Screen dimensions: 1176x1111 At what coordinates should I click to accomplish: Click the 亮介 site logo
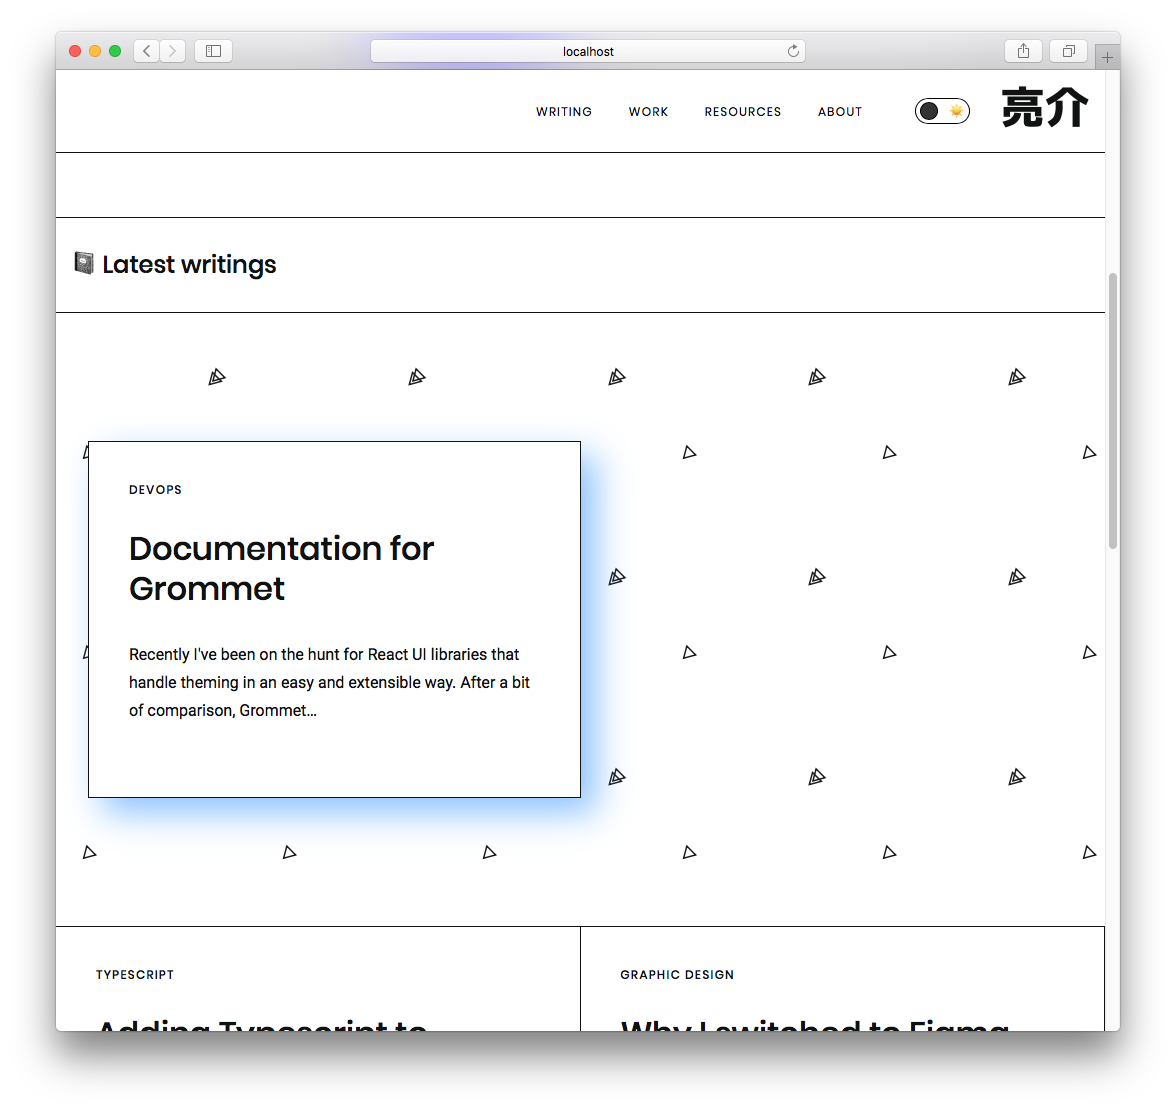pyautogui.click(x=1044, y=109)
